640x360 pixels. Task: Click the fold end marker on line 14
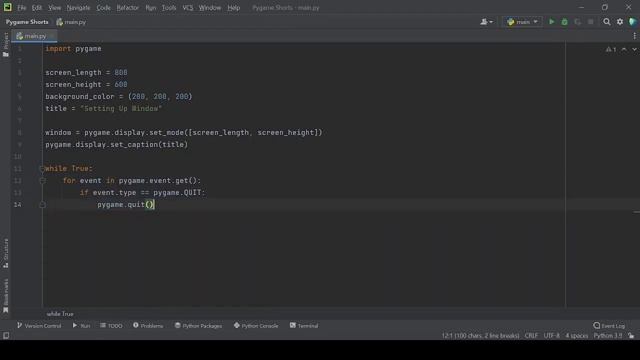pos(42,204)
